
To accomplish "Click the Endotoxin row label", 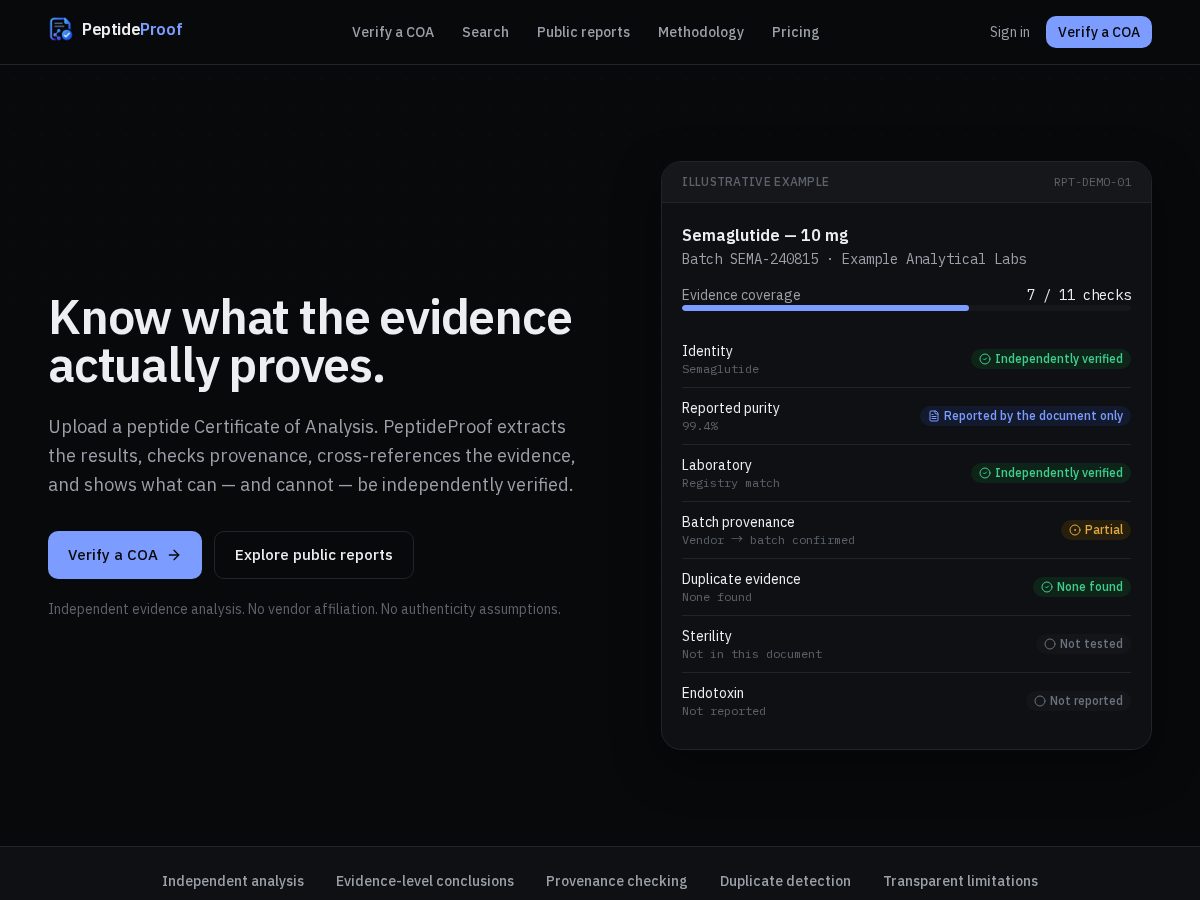I will coord(713,693).
